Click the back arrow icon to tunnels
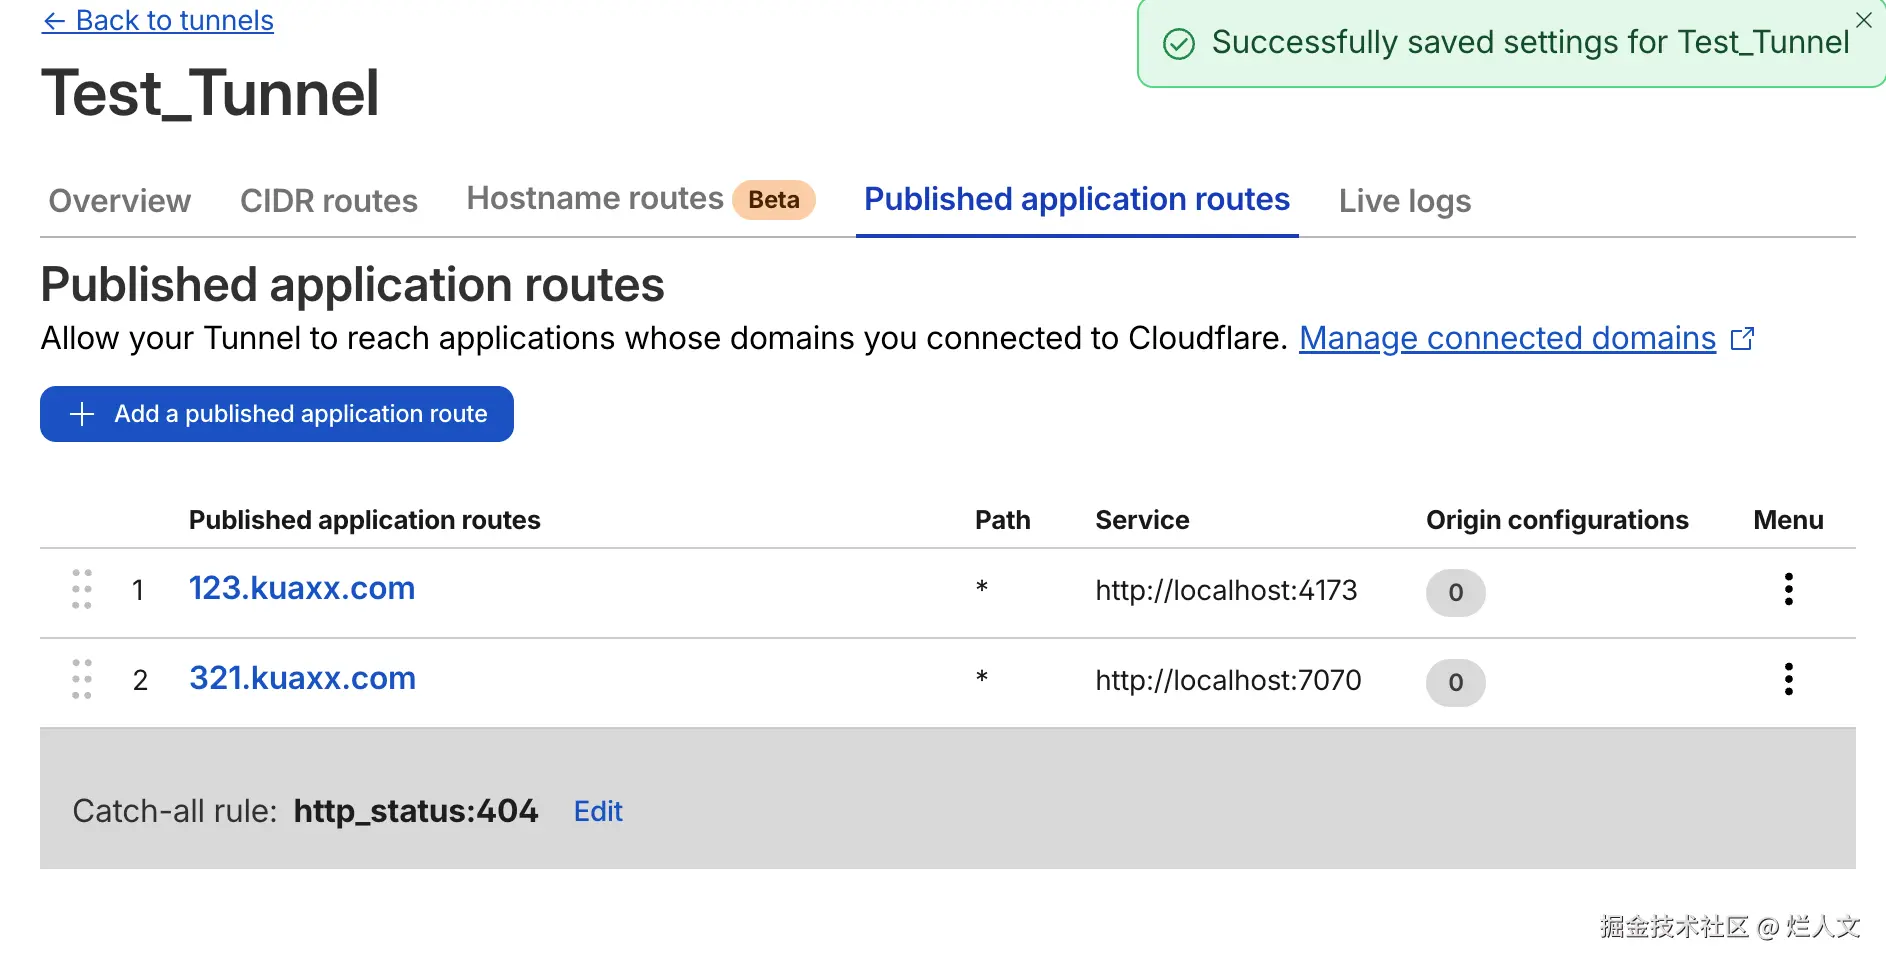Image resolution: width=1886 pixels, height=966 pixels. [54, 21]
